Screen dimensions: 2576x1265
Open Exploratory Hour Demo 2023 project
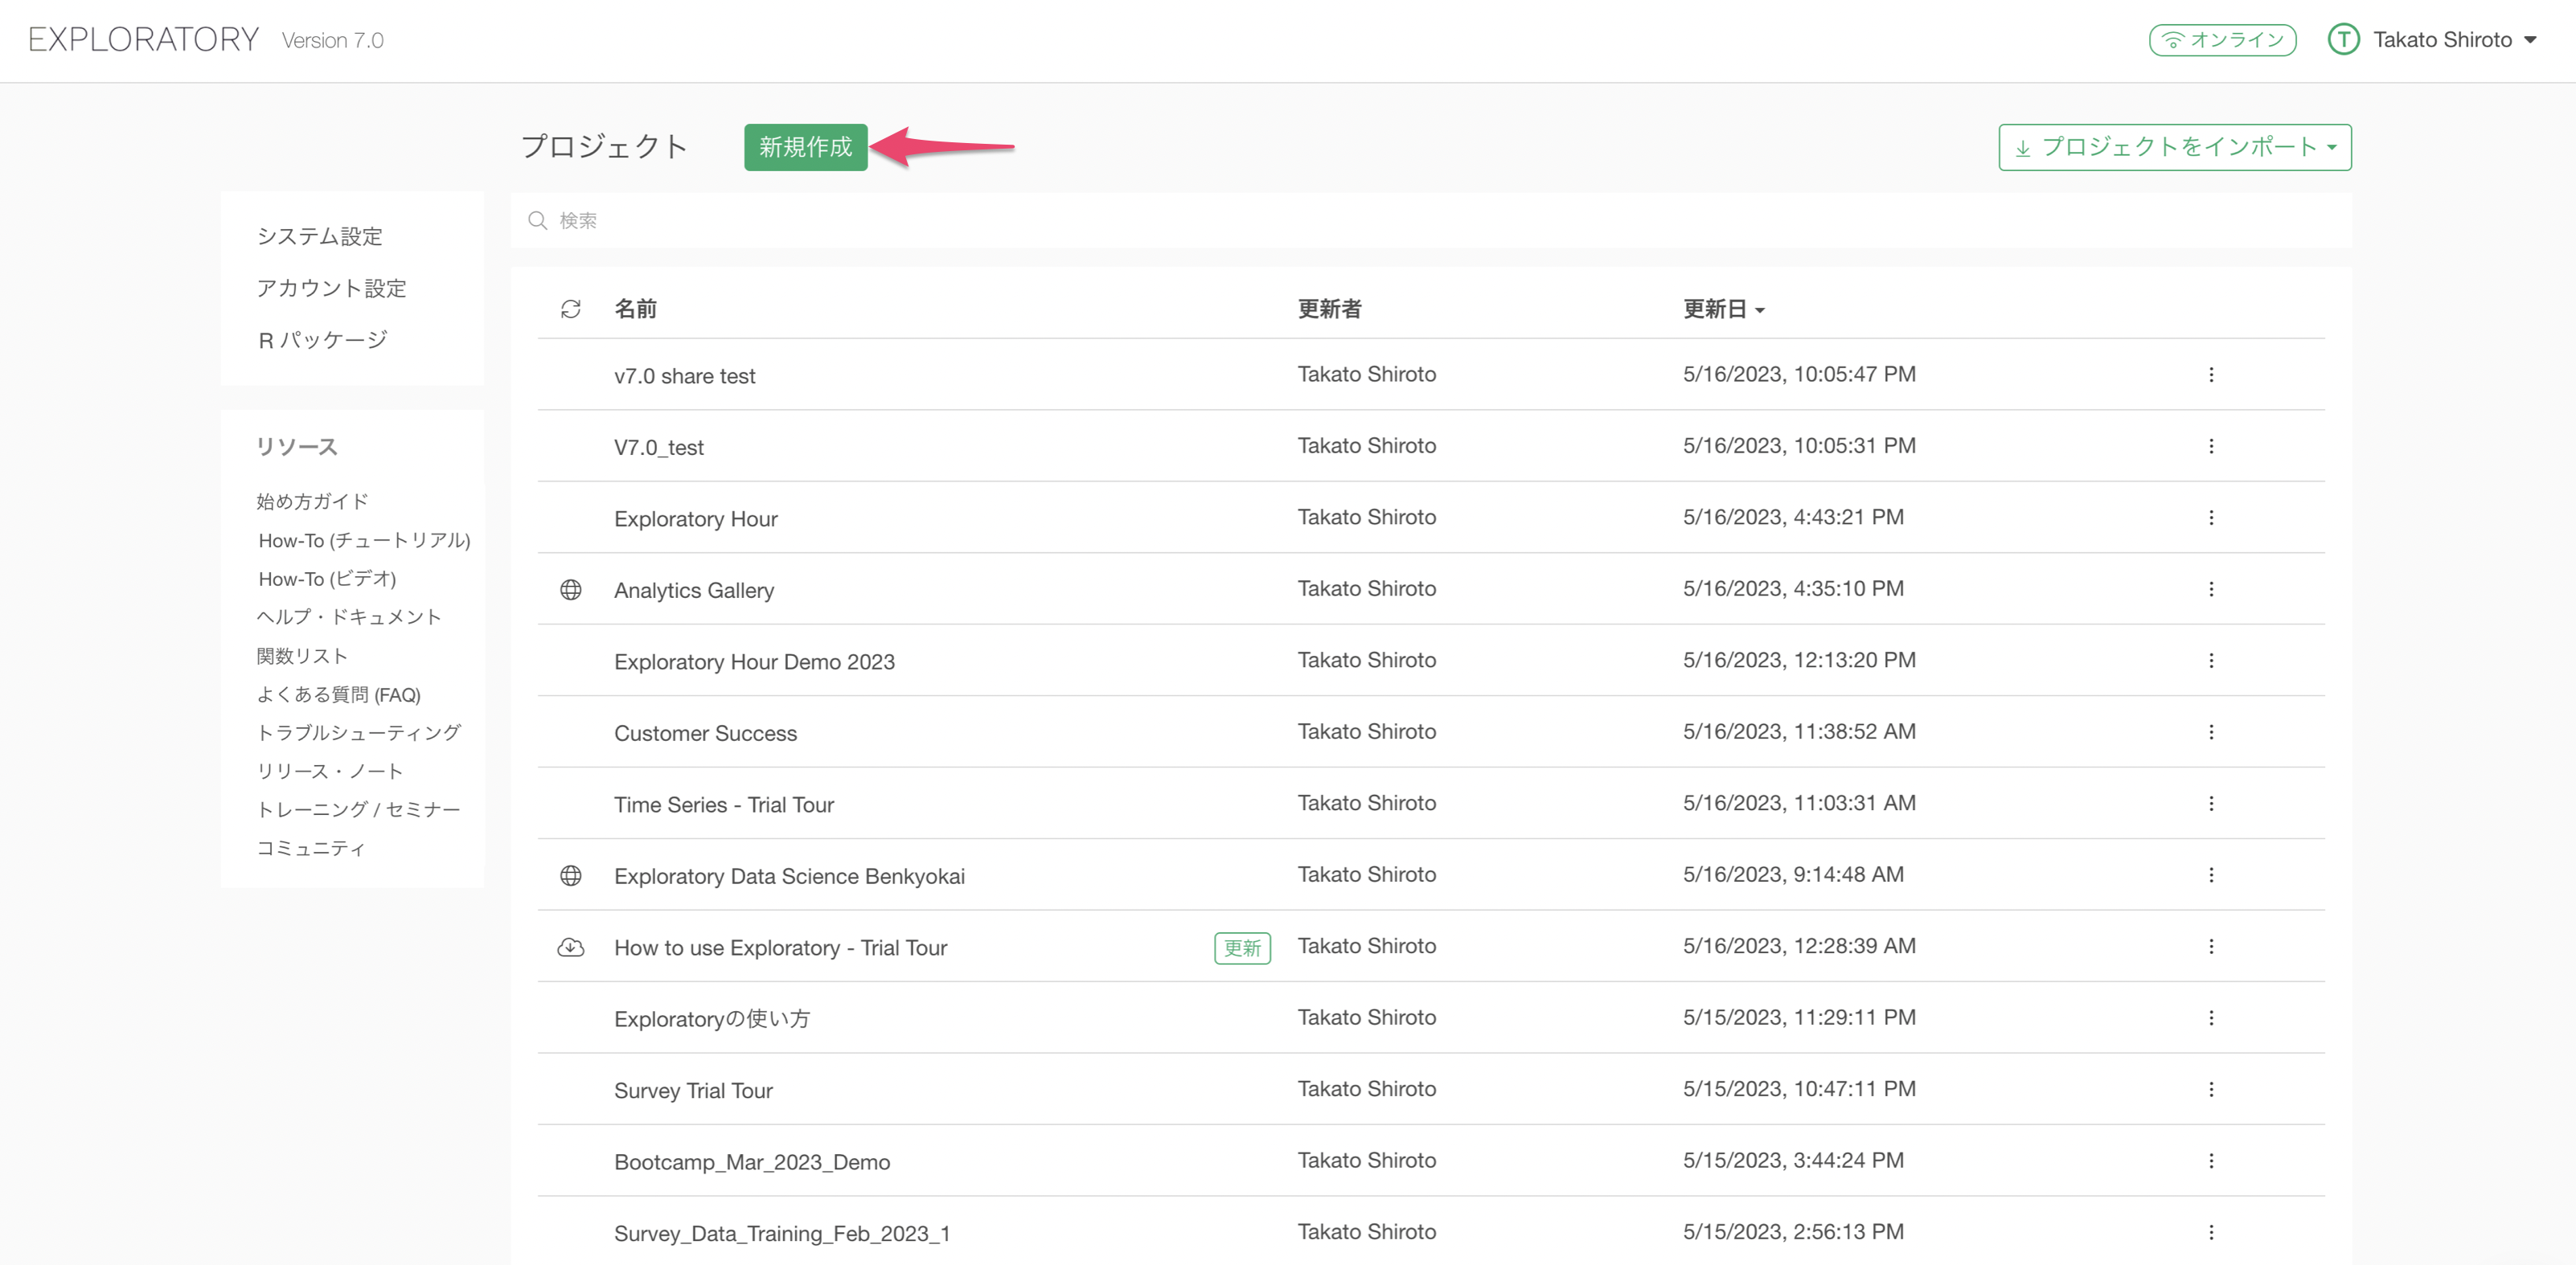[x=754, y=662]
